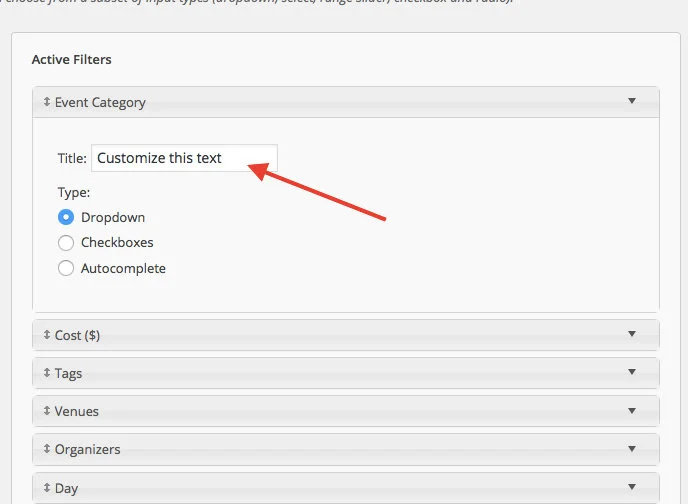Click the Title text input field

(x=183, y=158)
